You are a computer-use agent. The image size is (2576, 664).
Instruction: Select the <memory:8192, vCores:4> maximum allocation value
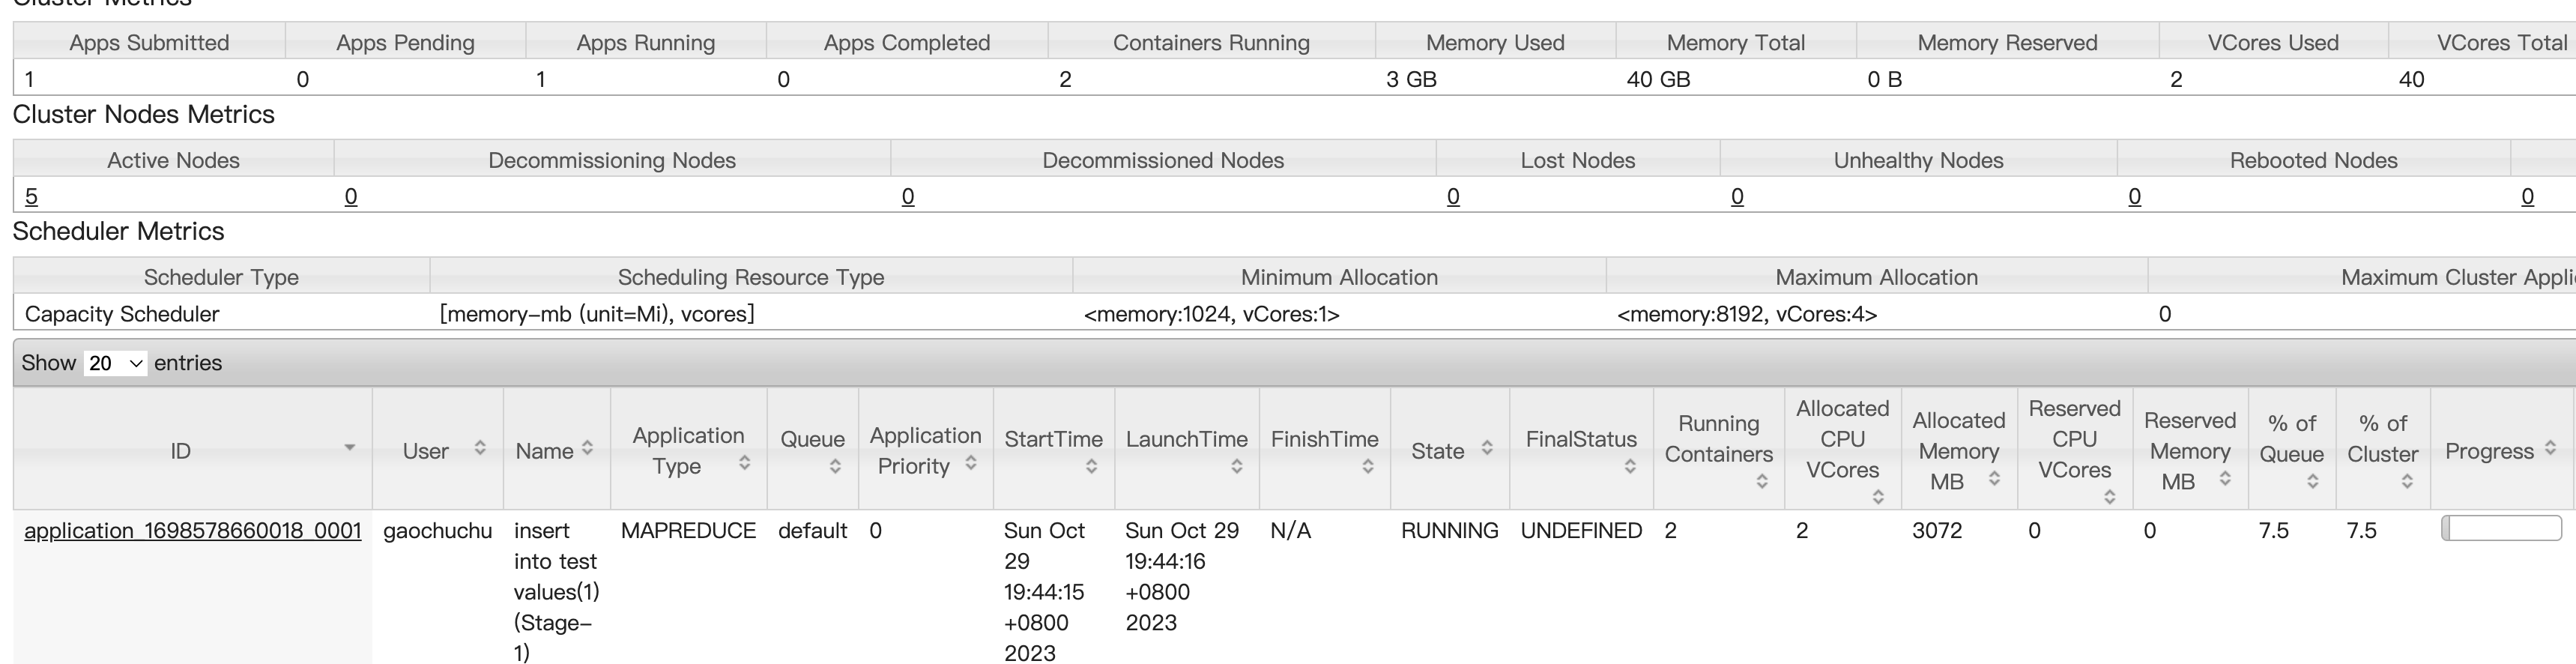click(x=1746, y=314)
